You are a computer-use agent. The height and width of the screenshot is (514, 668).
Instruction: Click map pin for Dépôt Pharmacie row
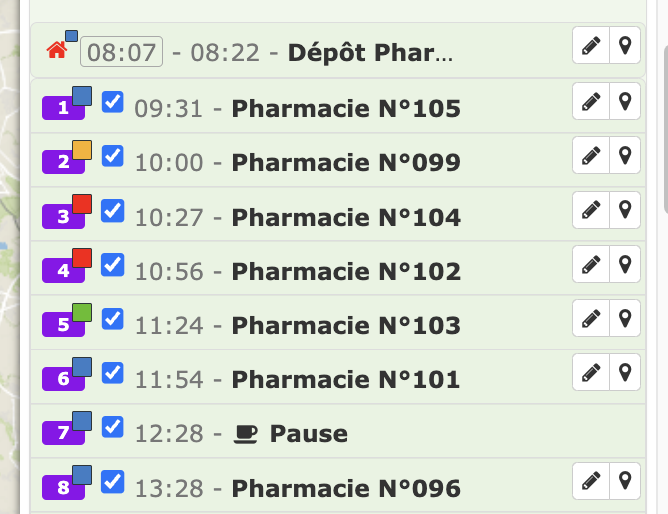click(625, 46)
